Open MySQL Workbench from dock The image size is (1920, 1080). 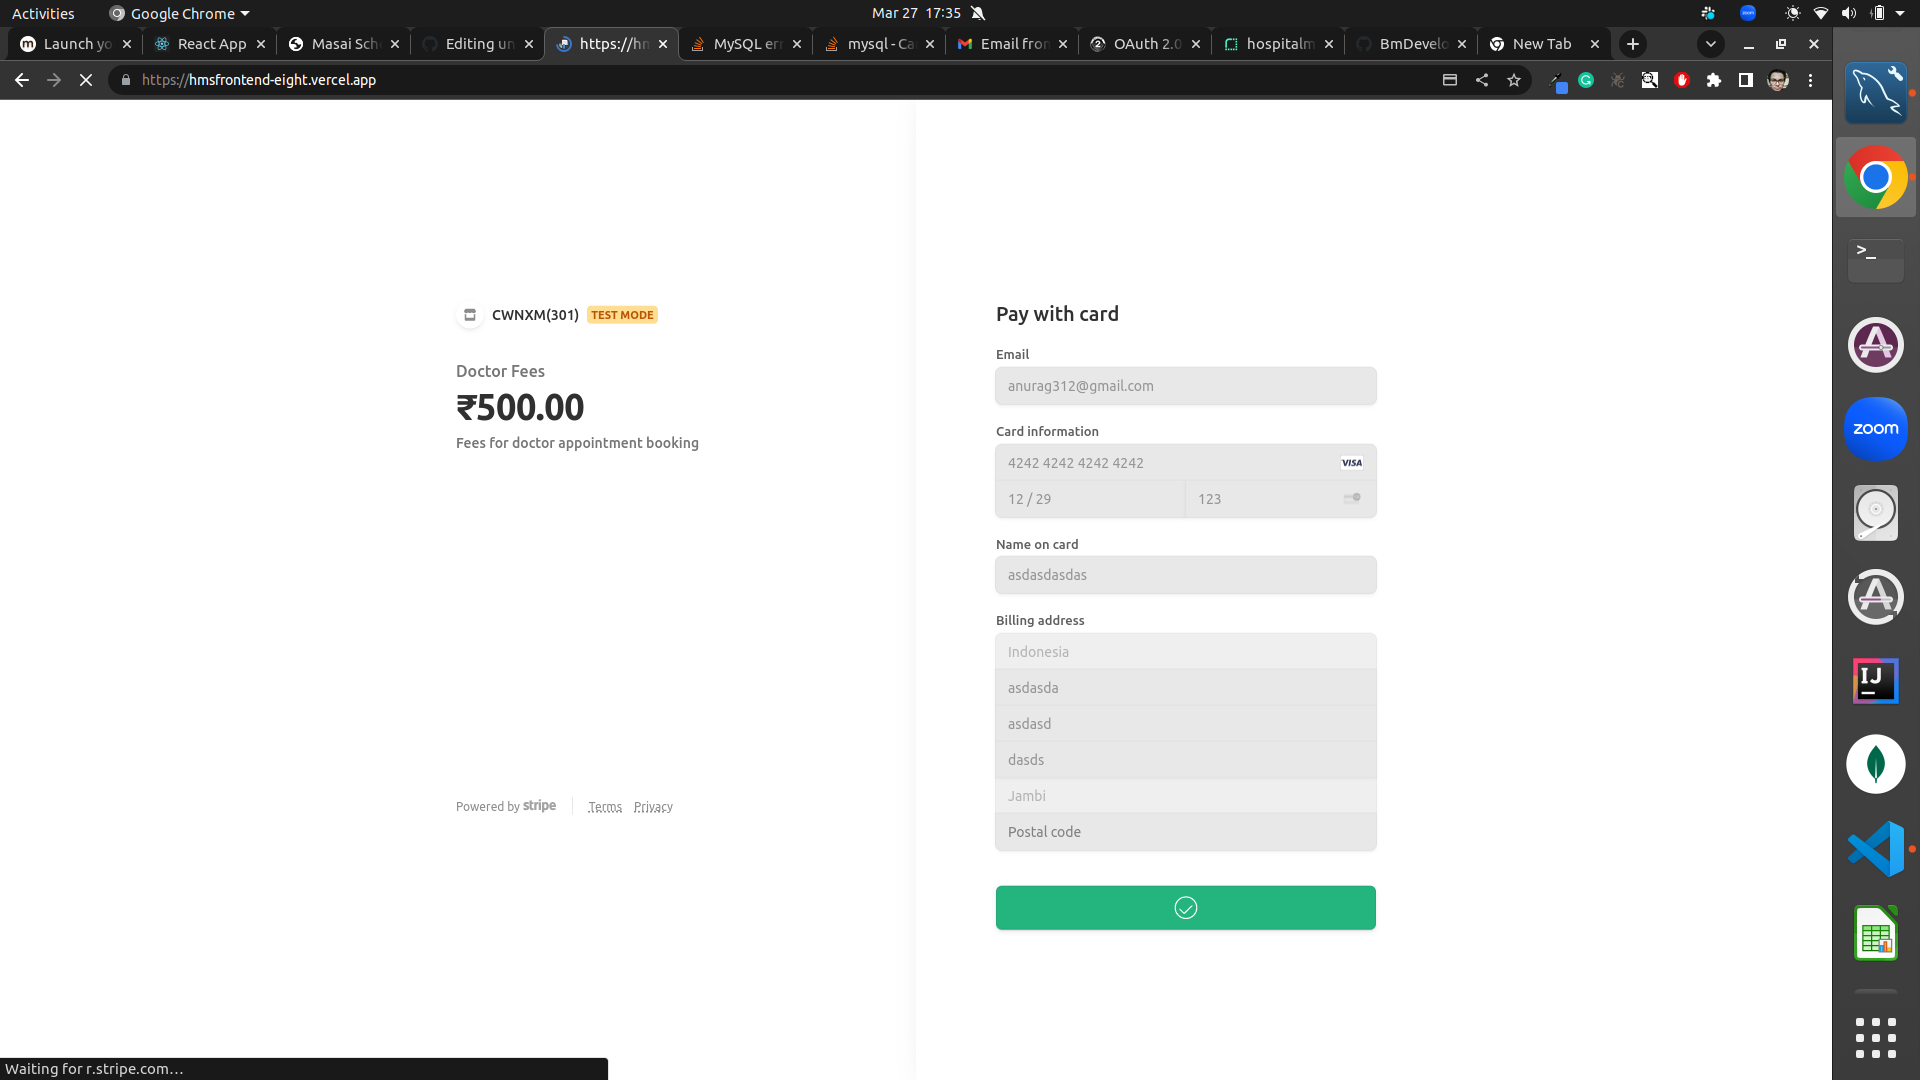pyautogui.click(x=1875, y=93)
